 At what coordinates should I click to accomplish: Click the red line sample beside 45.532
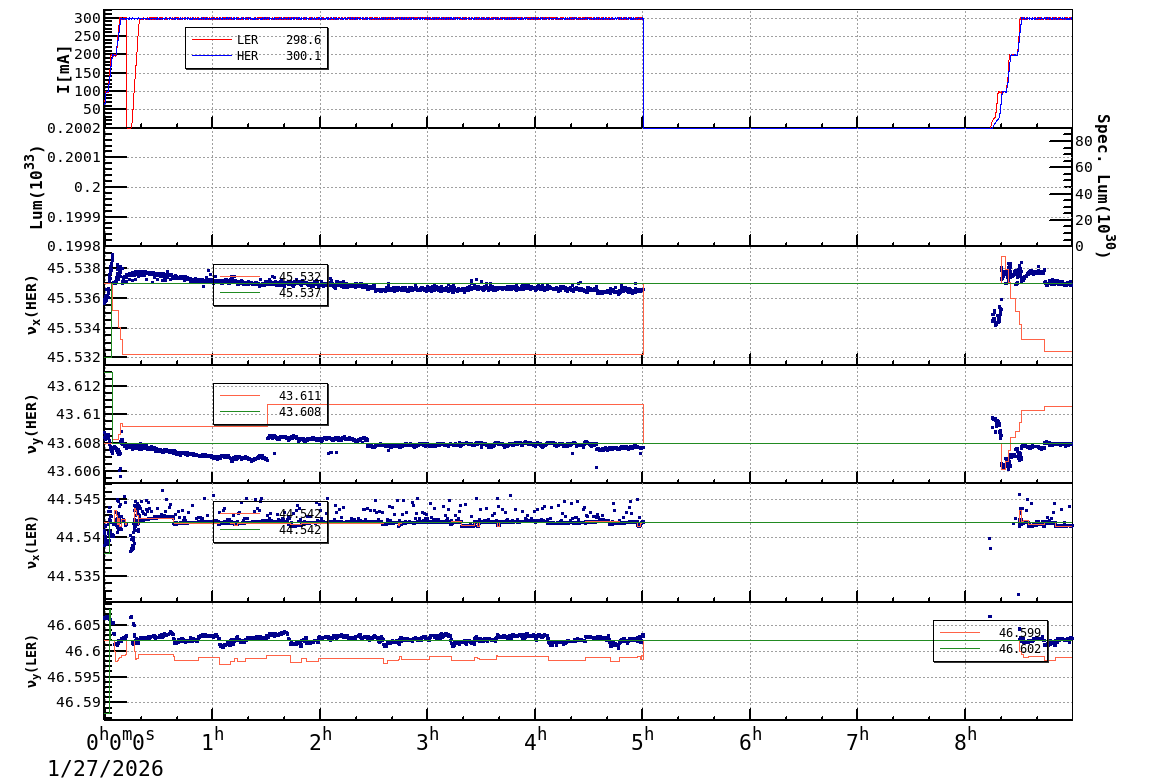(239, 276)
